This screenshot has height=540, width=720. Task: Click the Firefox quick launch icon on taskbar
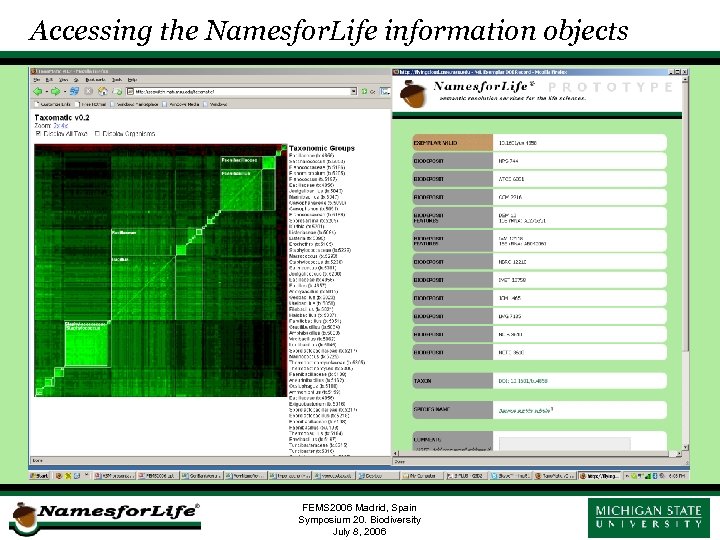59,476
